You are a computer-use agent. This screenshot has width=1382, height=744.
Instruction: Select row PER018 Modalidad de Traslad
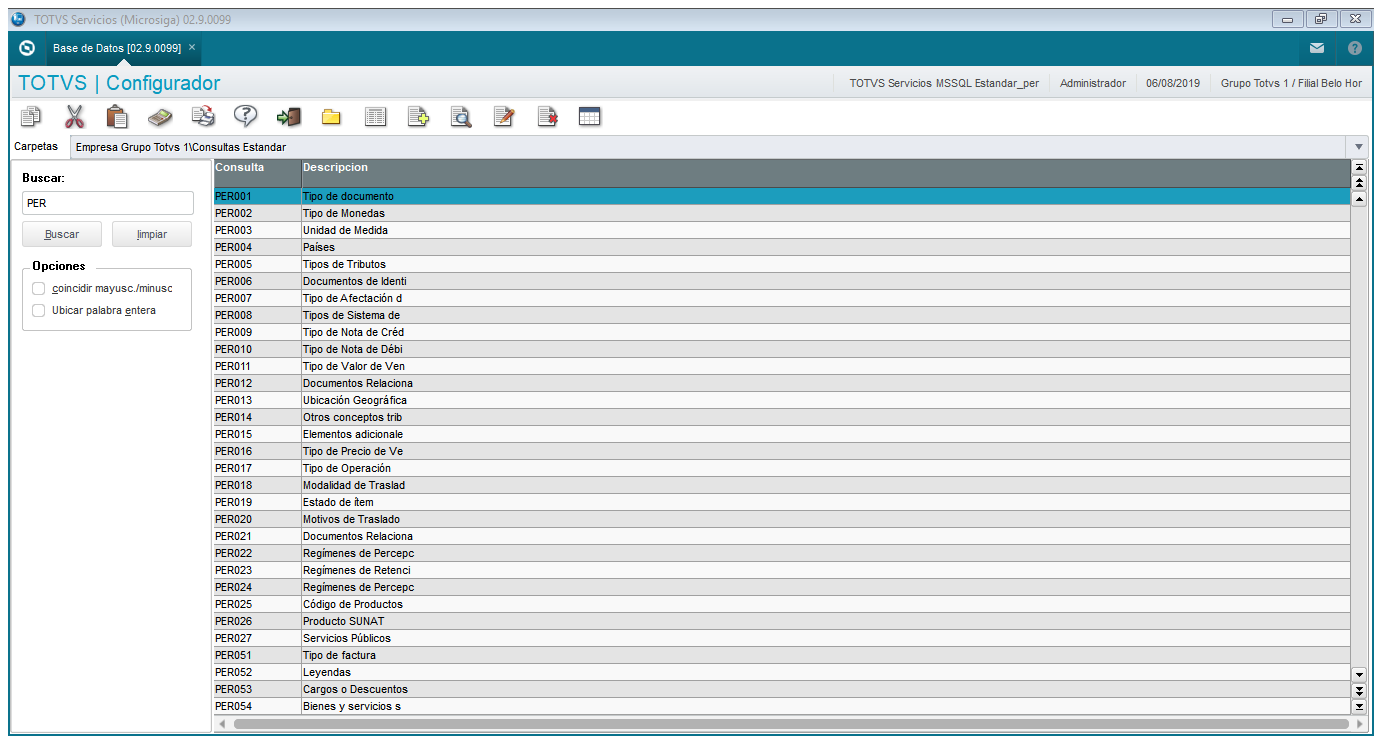tap(782, 485)
